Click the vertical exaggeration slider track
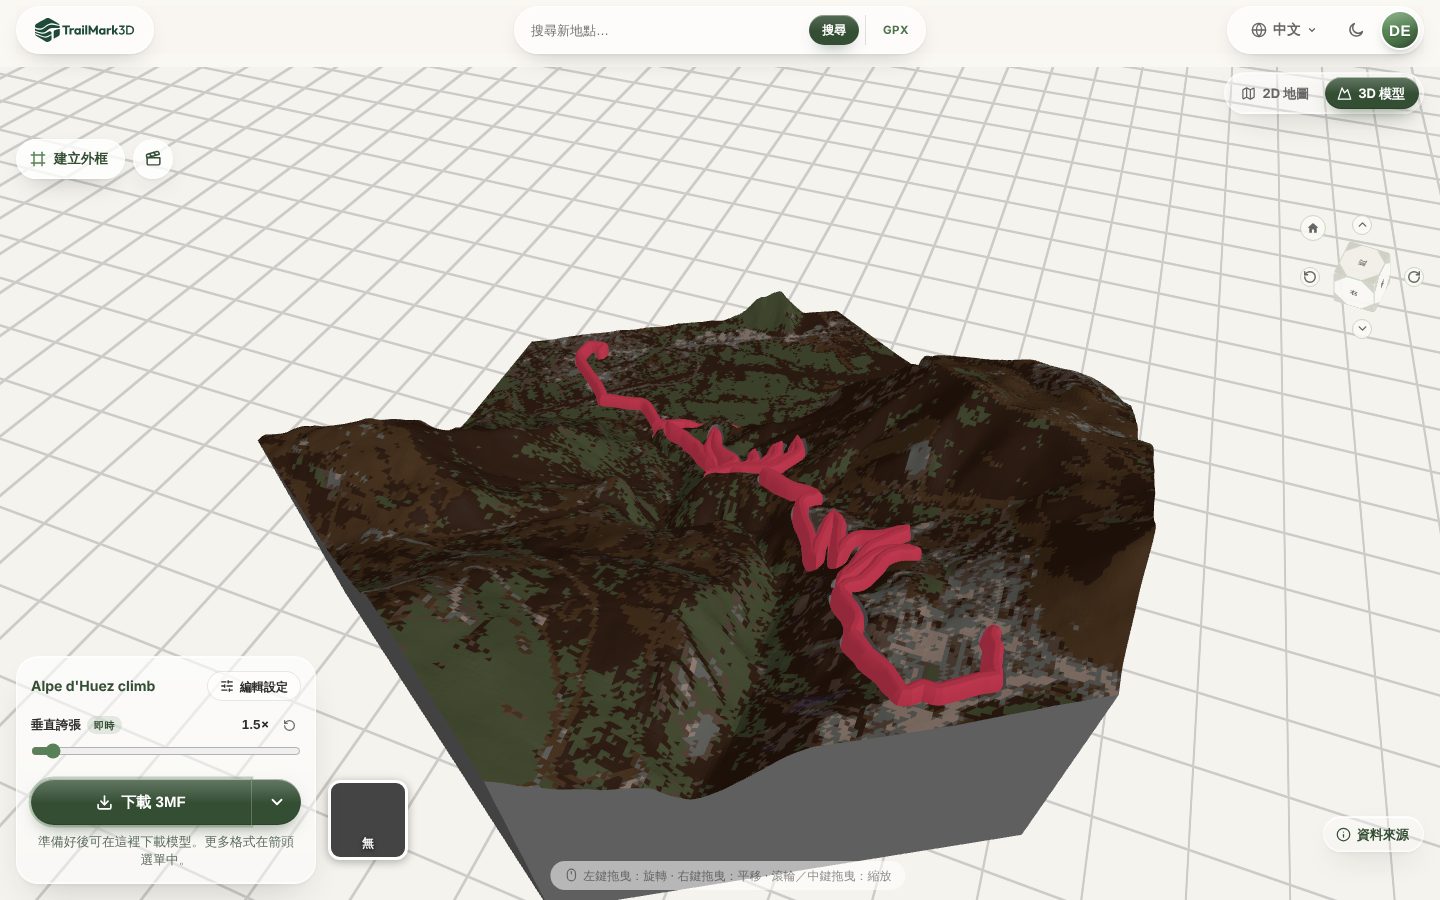The image size is (1440, 900). (166, 751)
